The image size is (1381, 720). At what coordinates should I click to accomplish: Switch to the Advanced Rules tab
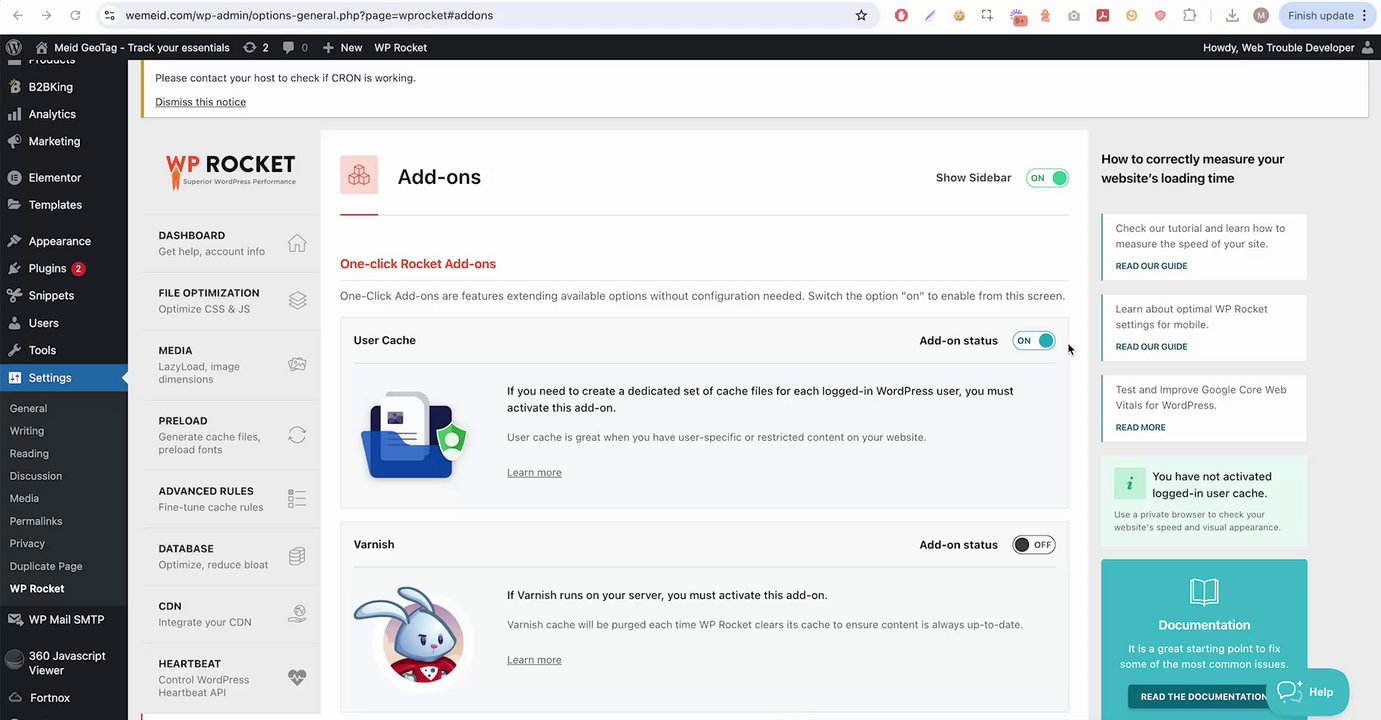(x=231, y=499)
